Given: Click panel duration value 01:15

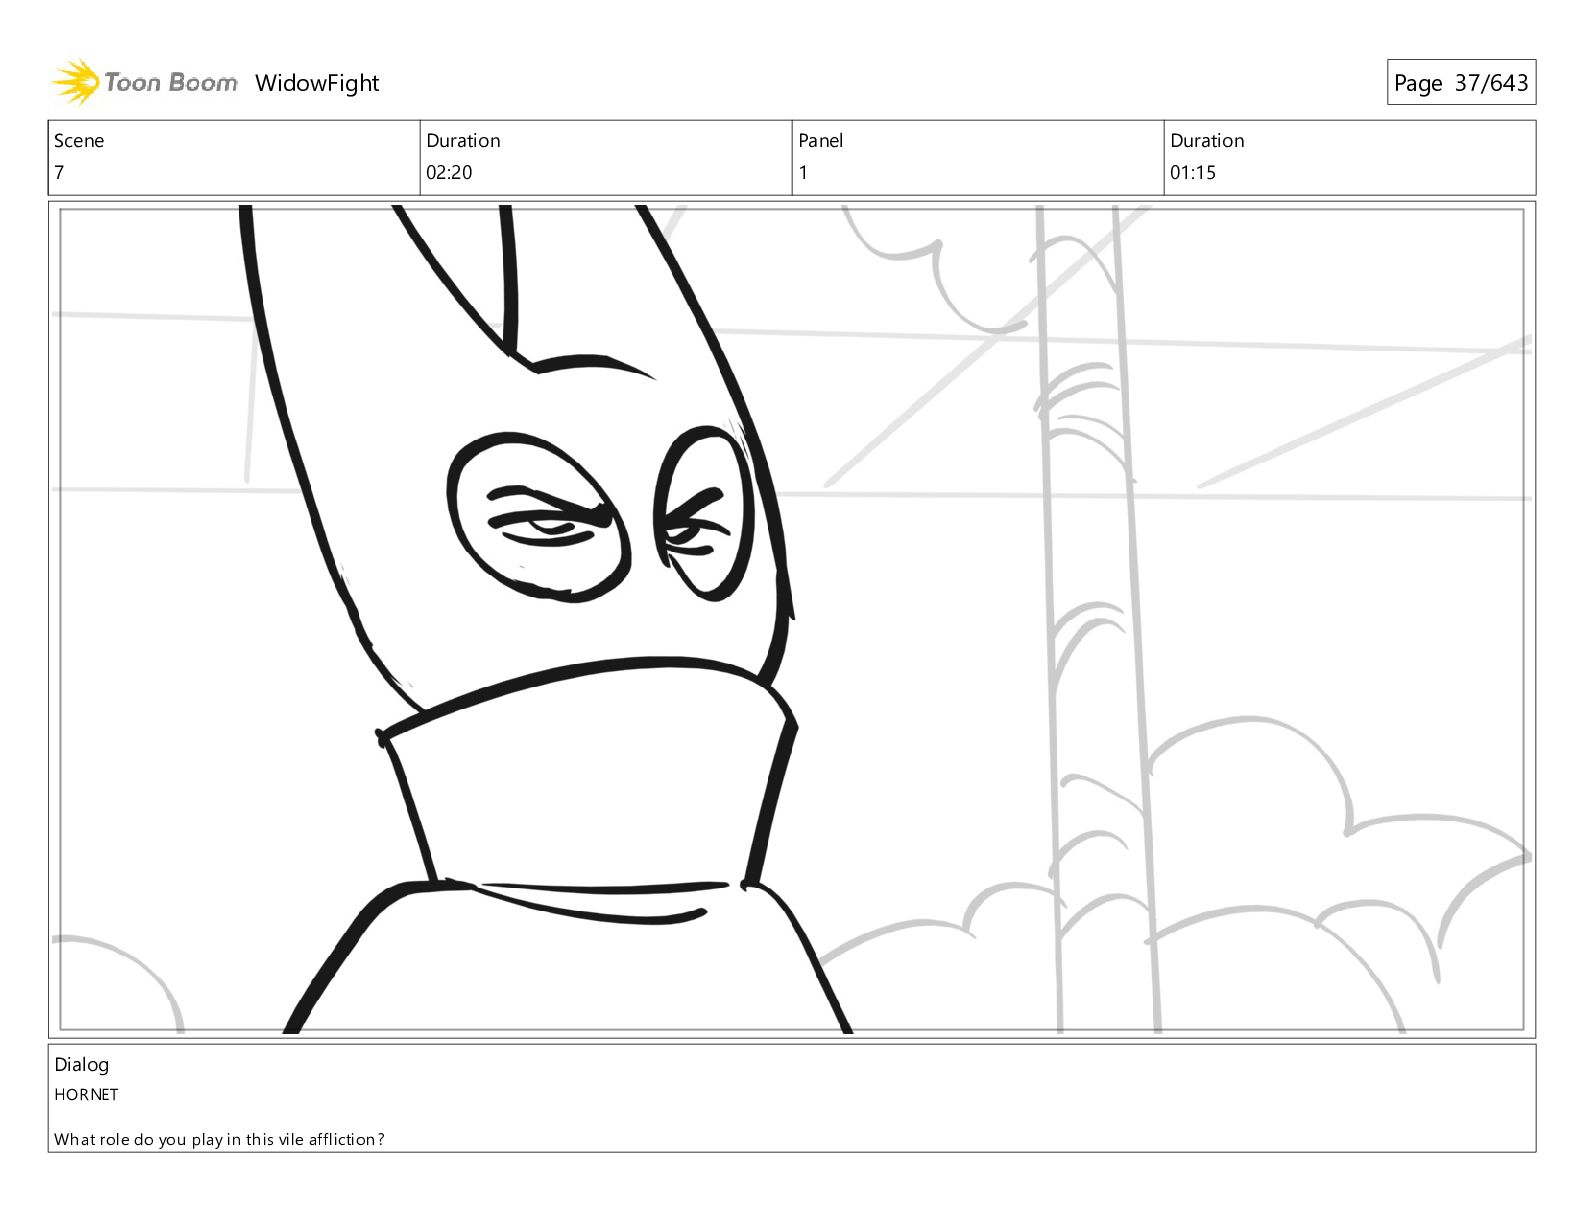Looking at the screenshot, I should click(x=1193, y=172).
